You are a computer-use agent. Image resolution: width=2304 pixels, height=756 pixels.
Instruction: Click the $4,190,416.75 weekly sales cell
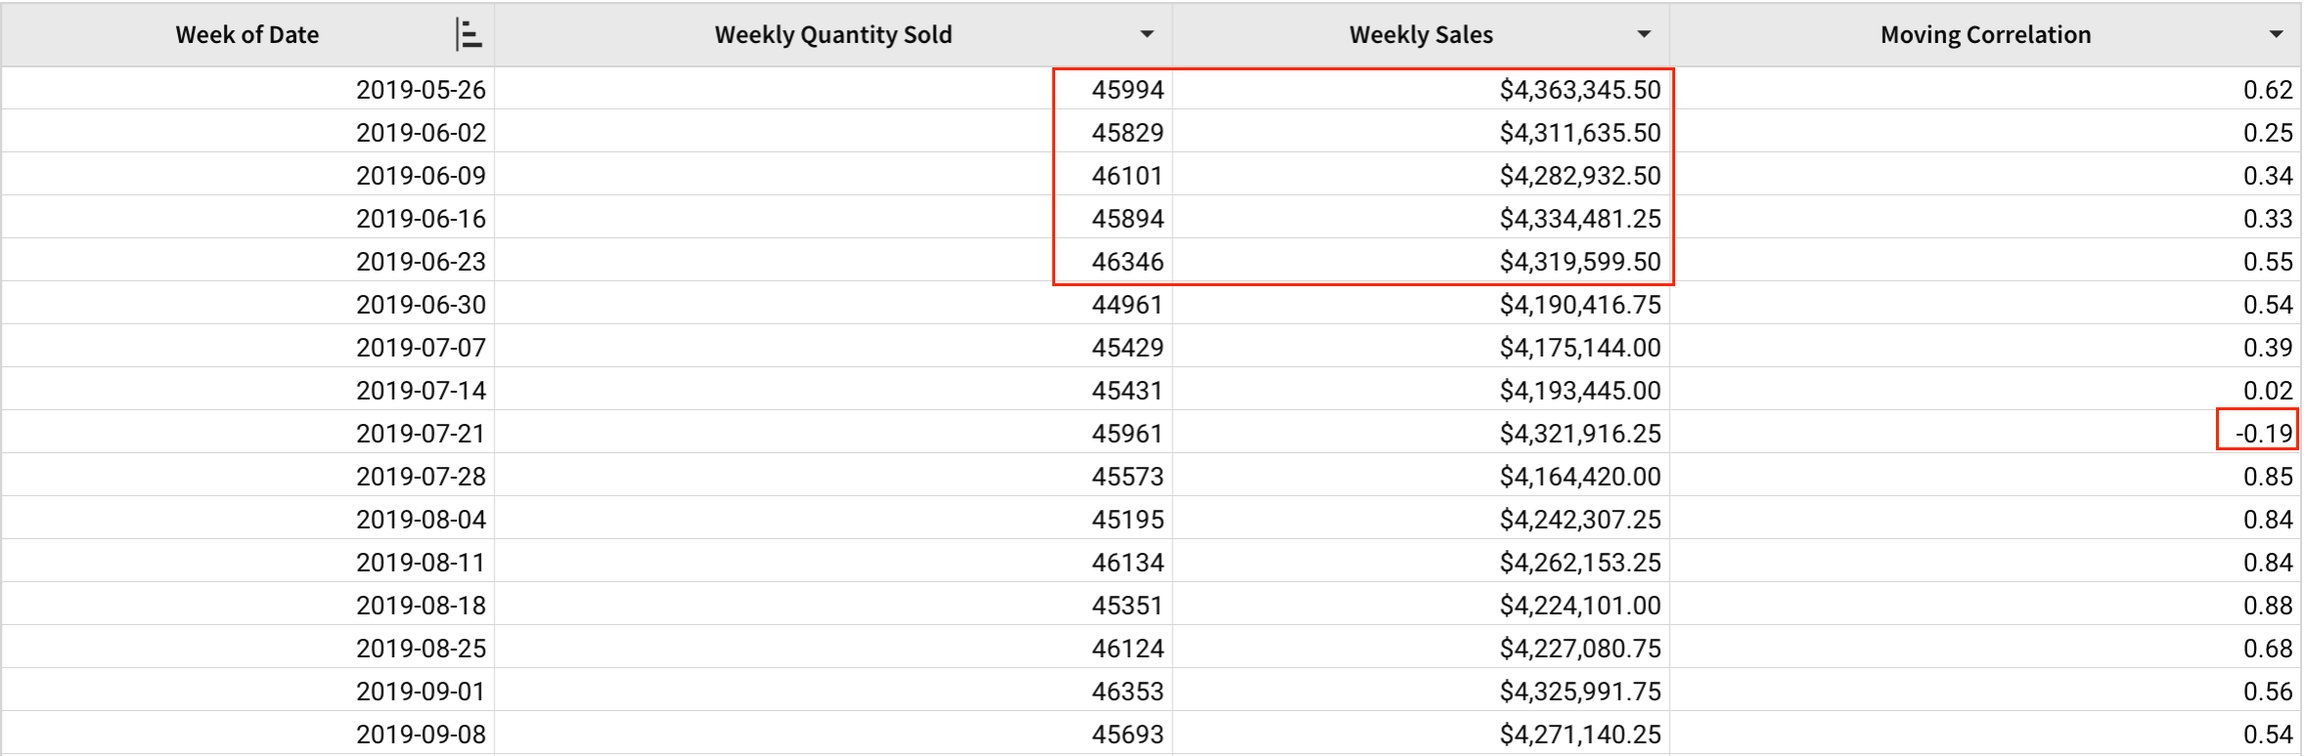point(1579,305)
